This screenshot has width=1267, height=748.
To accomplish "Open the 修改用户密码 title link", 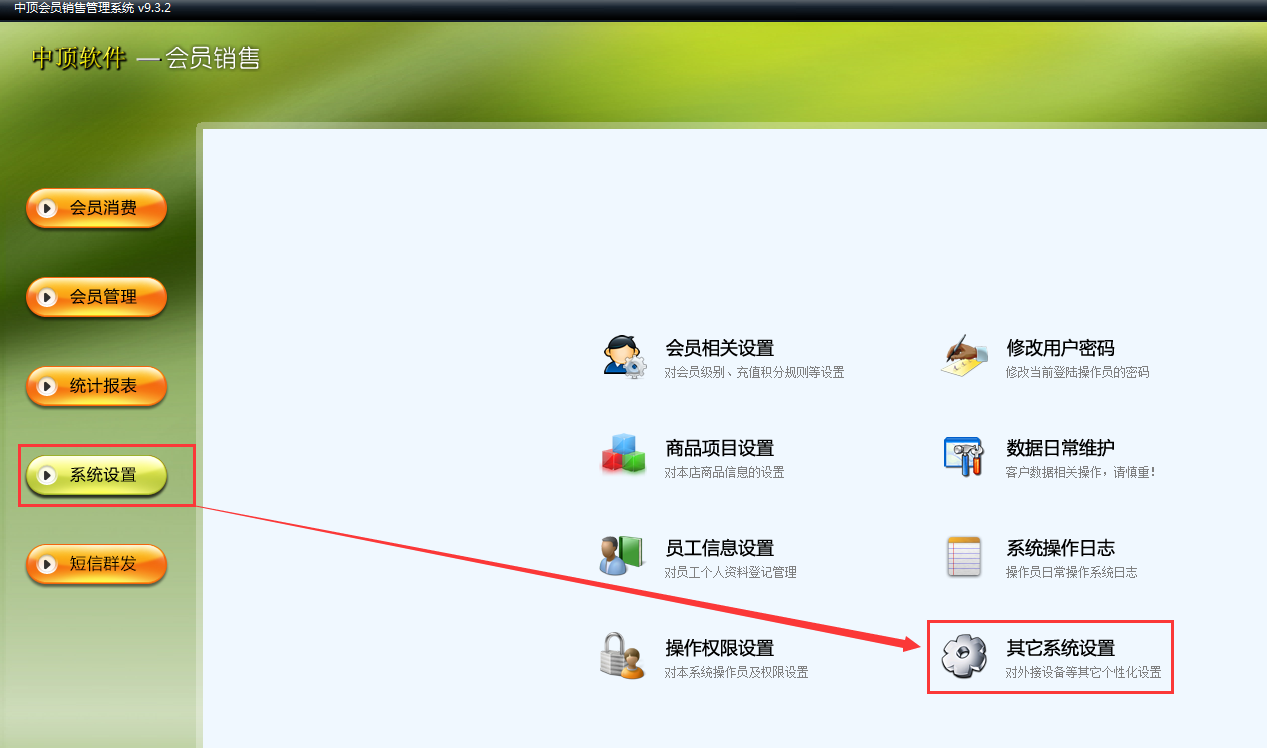I will point(1060,348).
